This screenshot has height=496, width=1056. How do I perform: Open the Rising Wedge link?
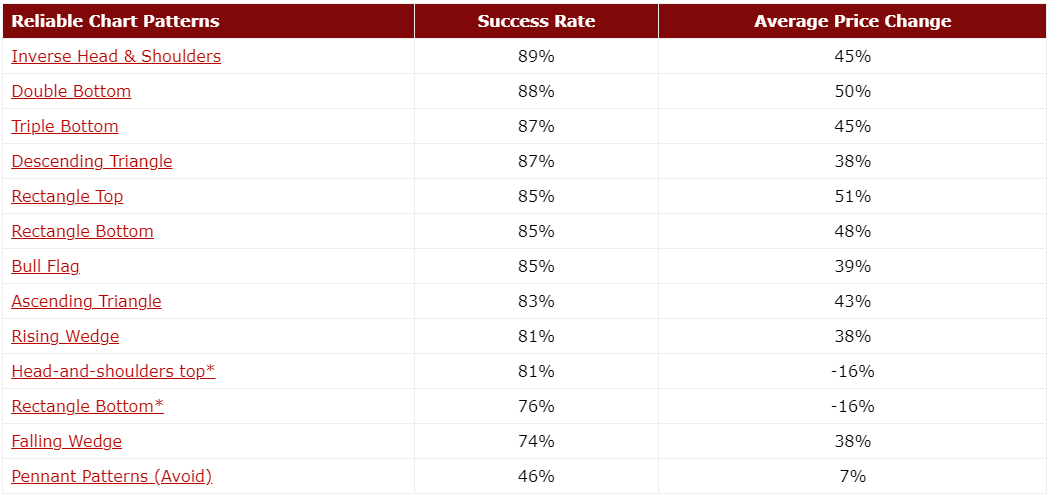[65, 336]
